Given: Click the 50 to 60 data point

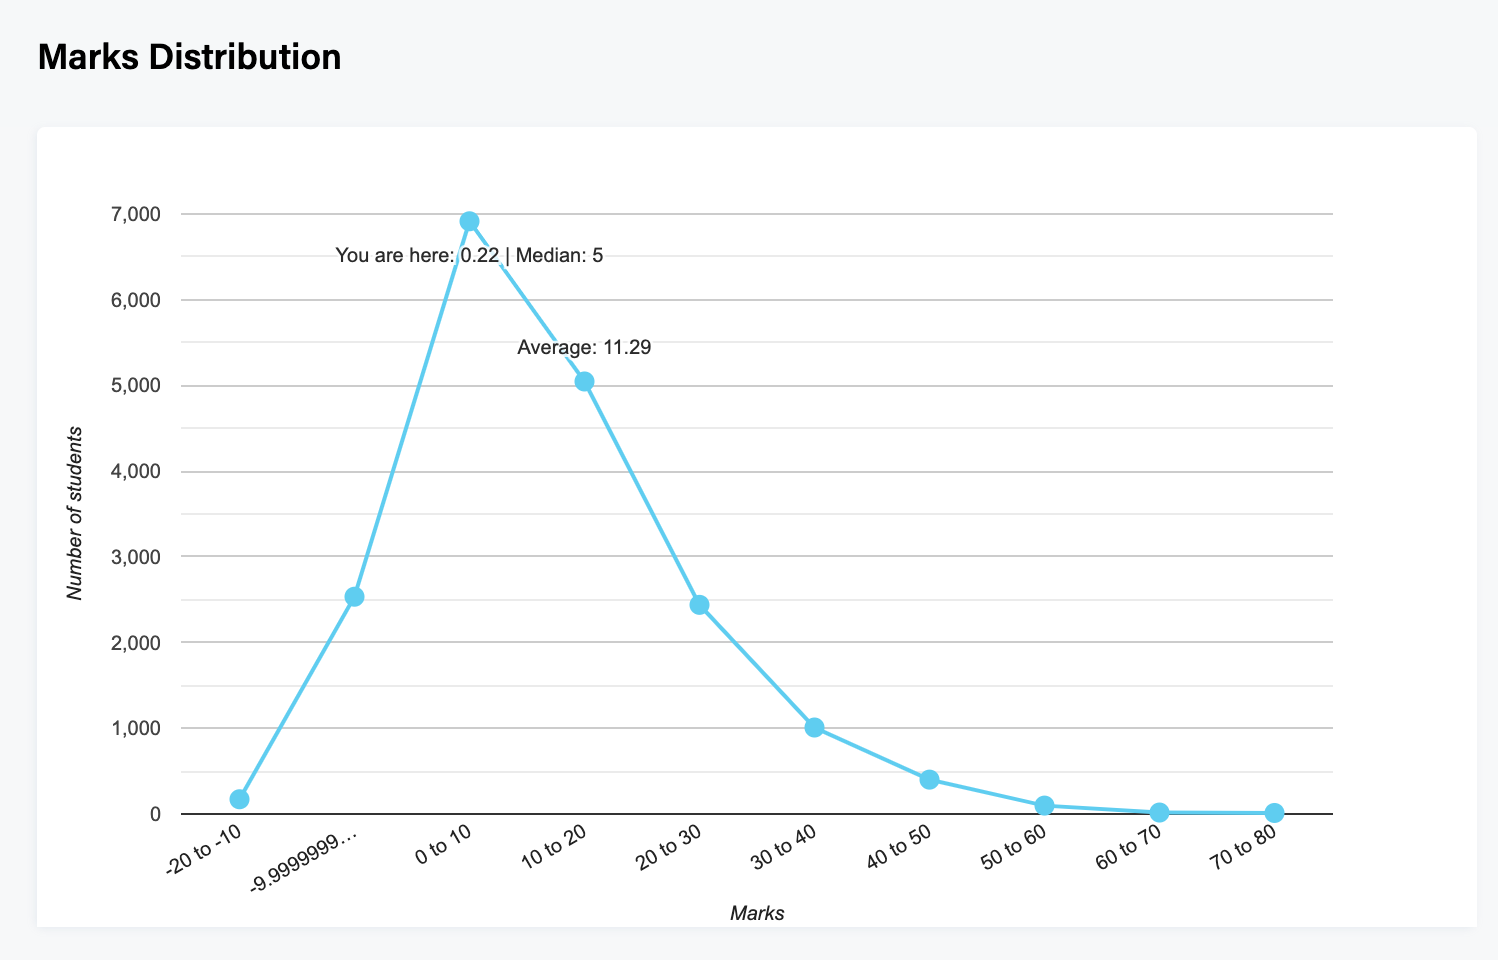Looking at the screenshot, I should [1044, 805].
